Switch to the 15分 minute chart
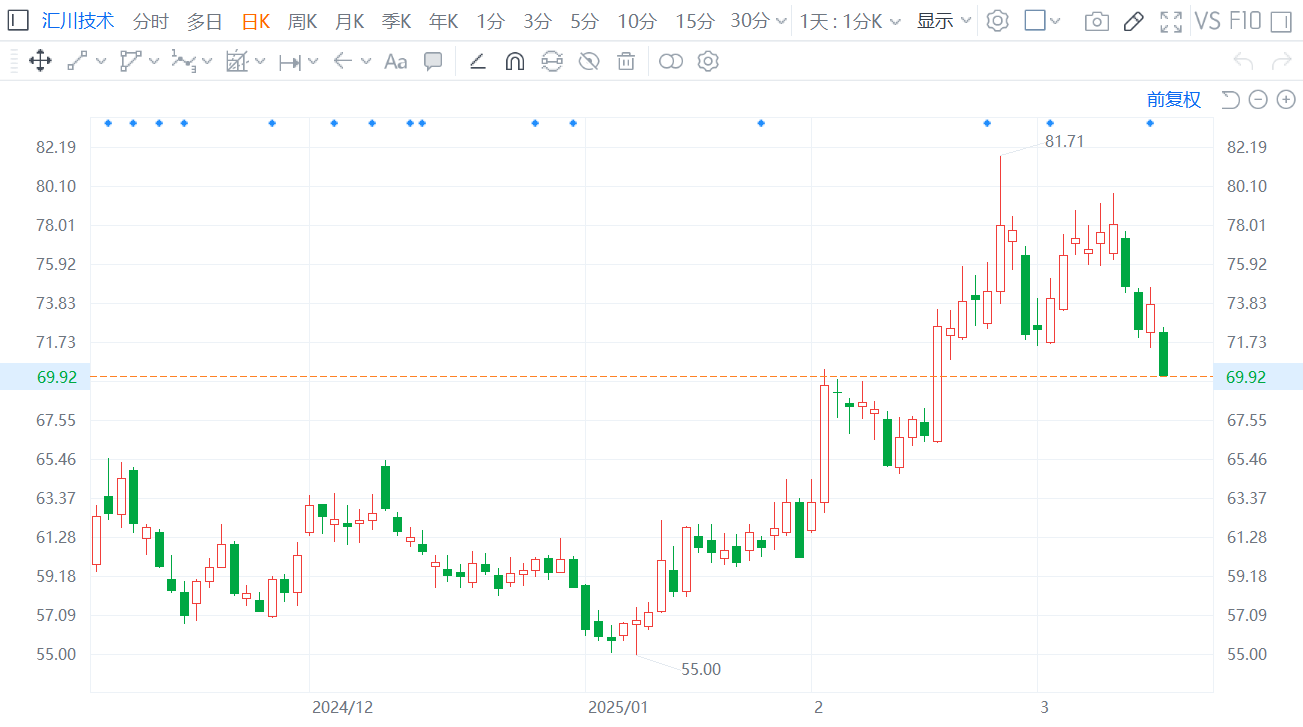This screenshot has width=1303, height=727. tap(694, 20)
